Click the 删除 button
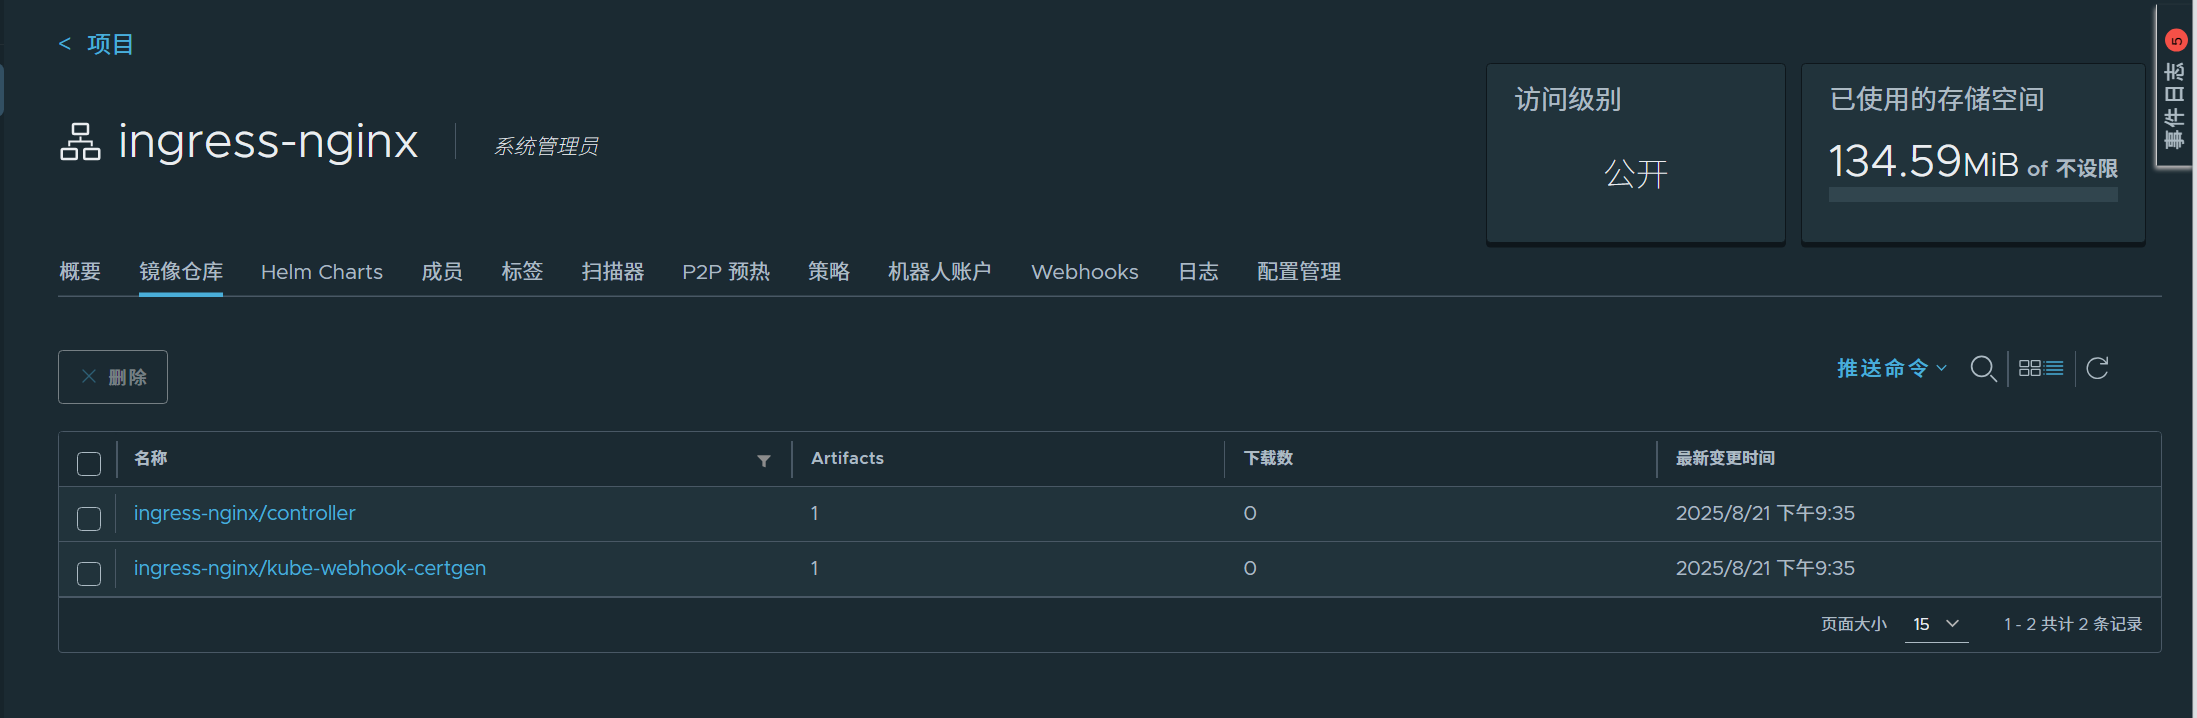The image size is (2197, 718). coord(113,377)
